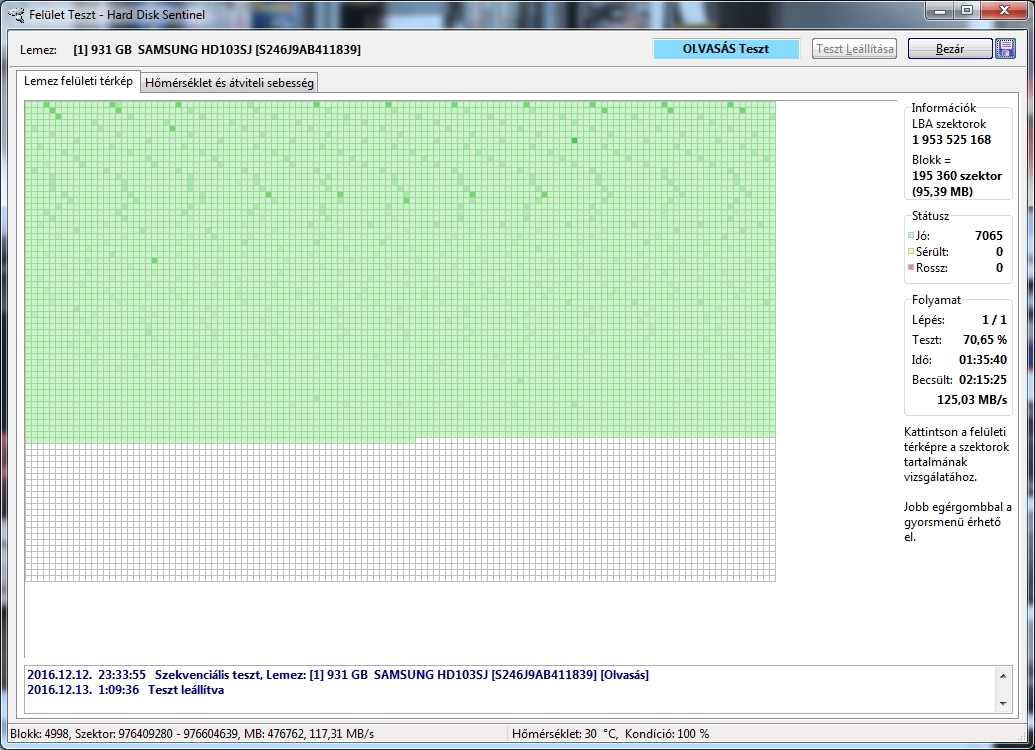Click the save icon next to Bezár
The image size is (1035, 750).
[1005, 48]
